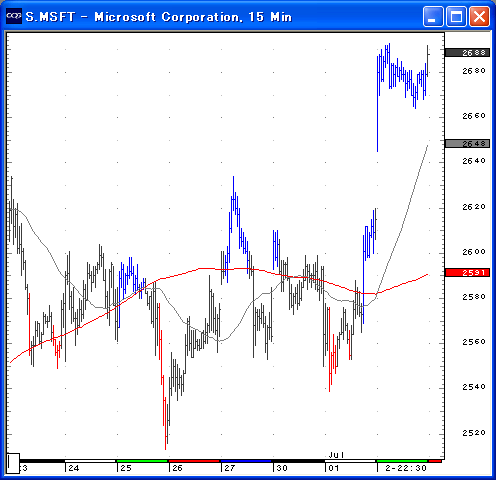Click date label 26 on time axis

[177, 468]
